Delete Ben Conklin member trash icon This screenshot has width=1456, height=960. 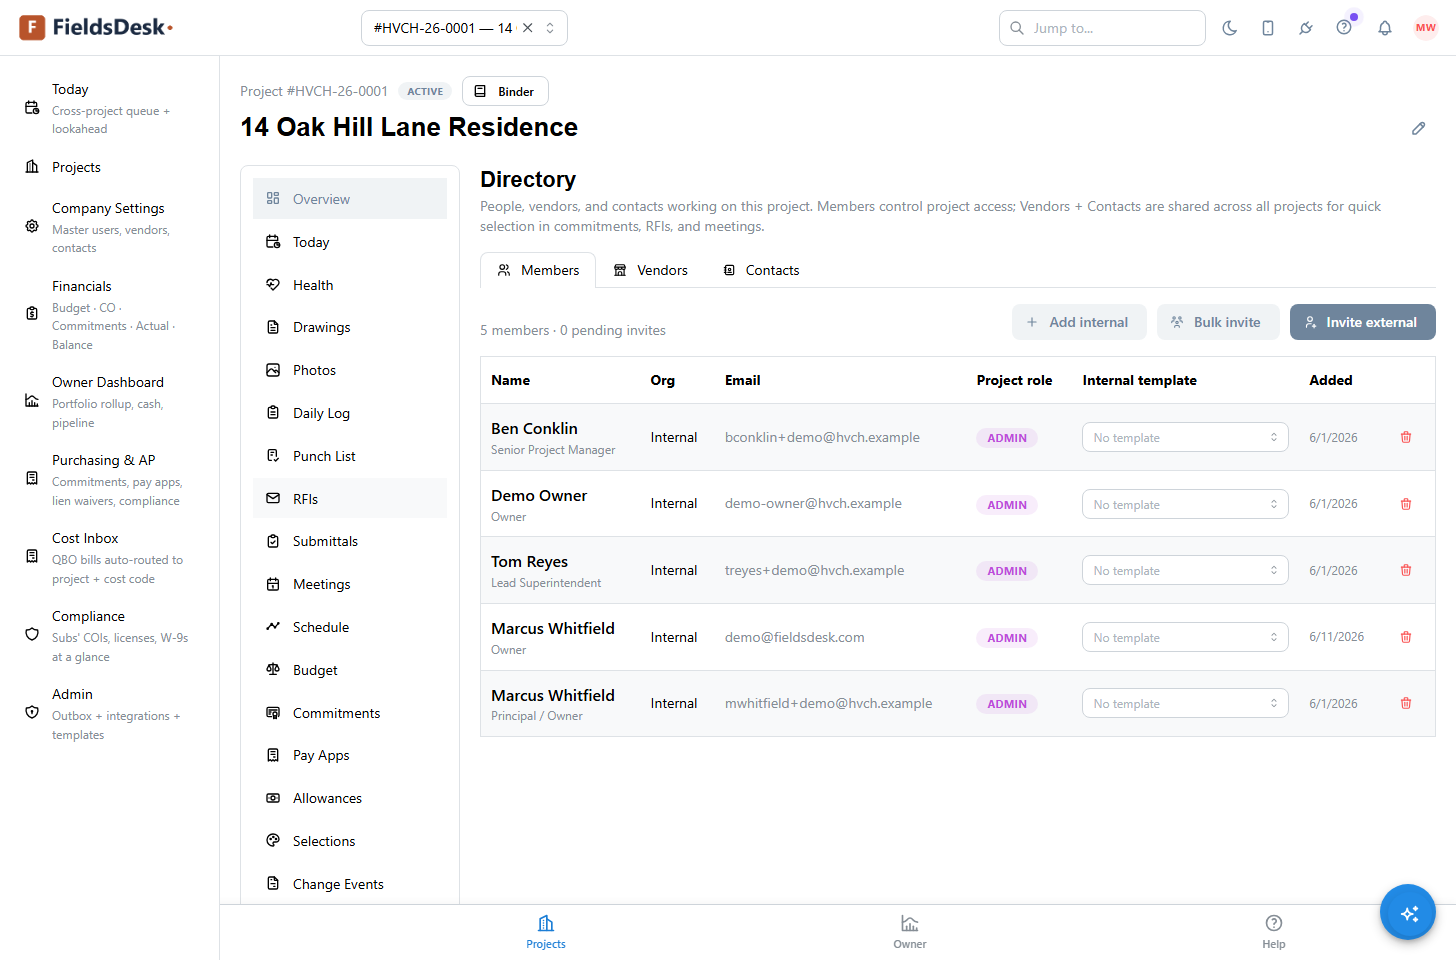coord(1406,437)
